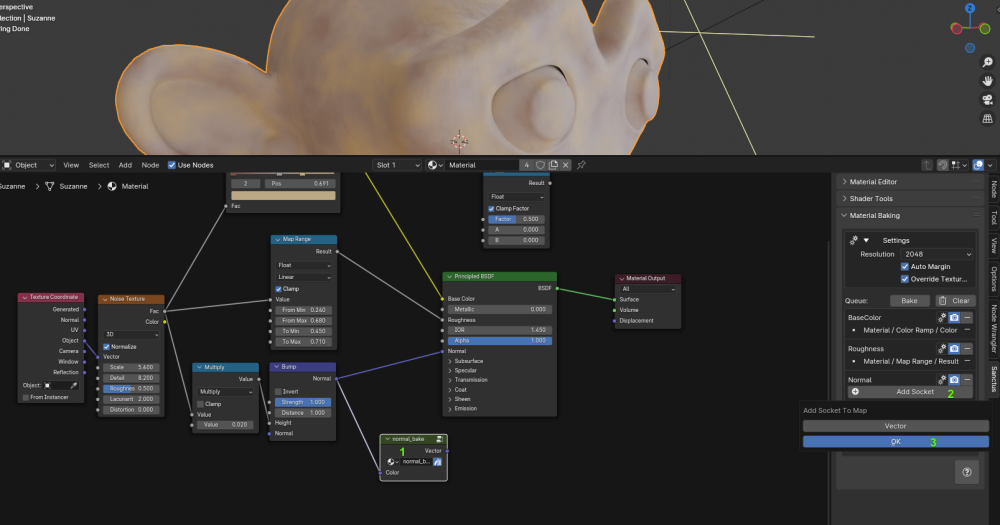Activate the pan view hand icon
Screen dimensions: 1000x525
point(987,81)
